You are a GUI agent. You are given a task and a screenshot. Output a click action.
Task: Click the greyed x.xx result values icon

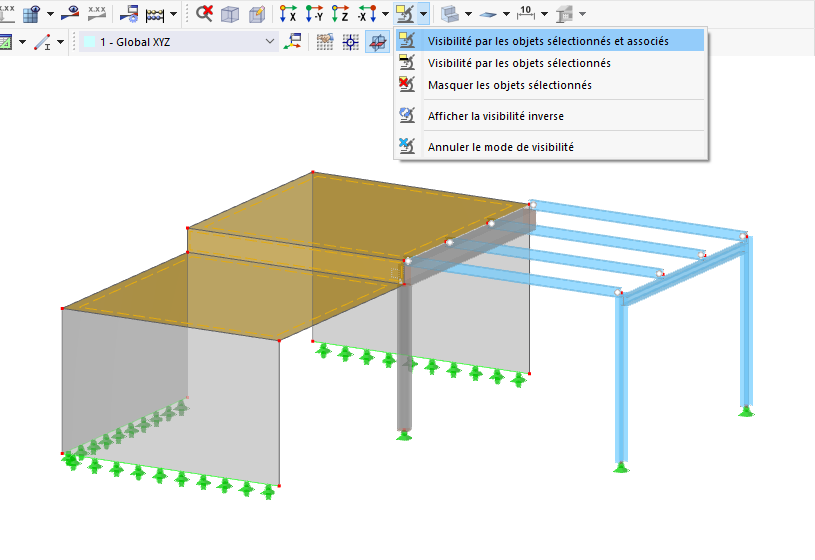pyautogui.click(x=97, y=14)
